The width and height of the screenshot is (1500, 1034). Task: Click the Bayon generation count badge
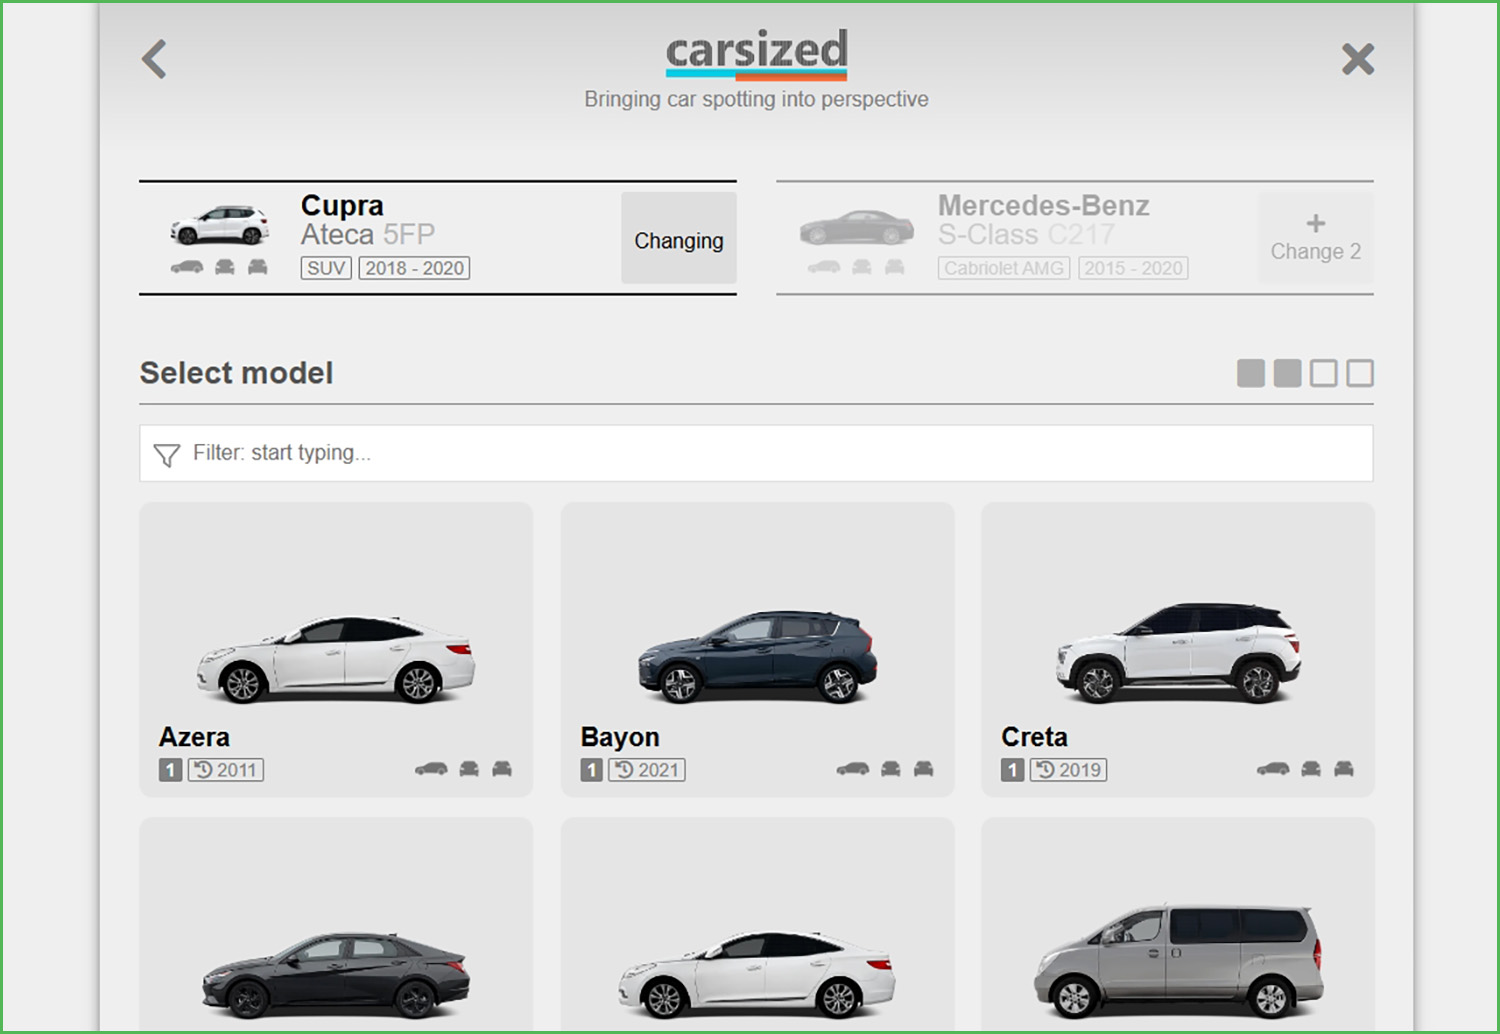[592, 770]
